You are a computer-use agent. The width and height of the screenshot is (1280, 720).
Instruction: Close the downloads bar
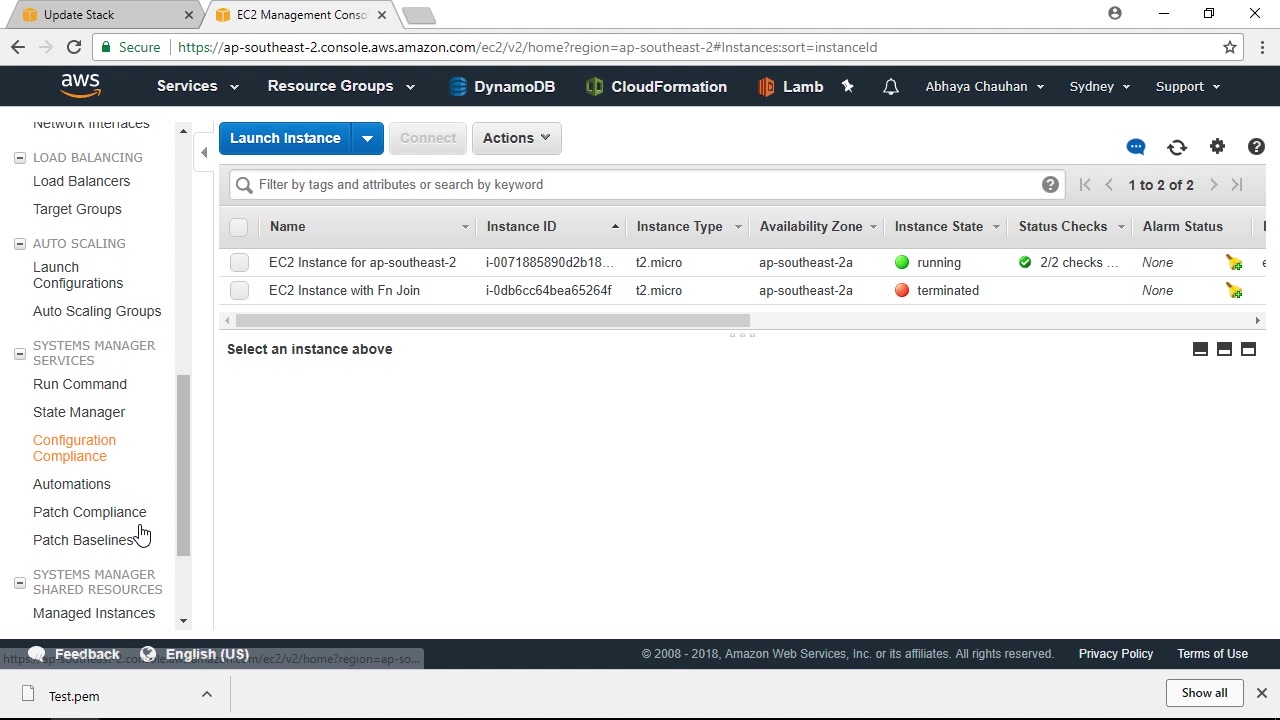[1262, 693]
